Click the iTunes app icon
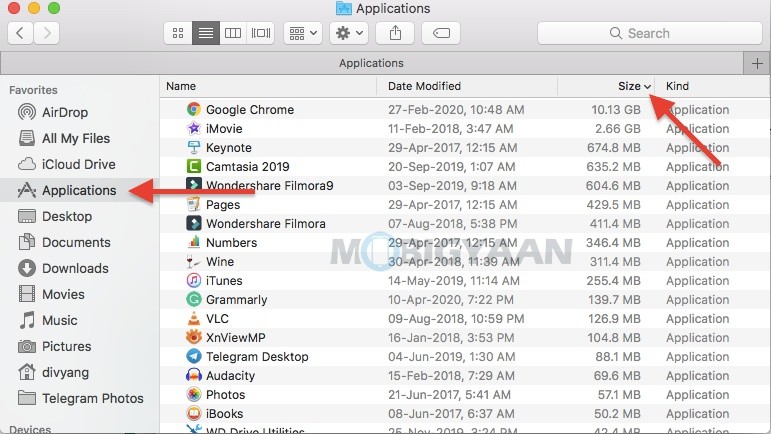The image size is (771, 434). click(x=194, y=280)
